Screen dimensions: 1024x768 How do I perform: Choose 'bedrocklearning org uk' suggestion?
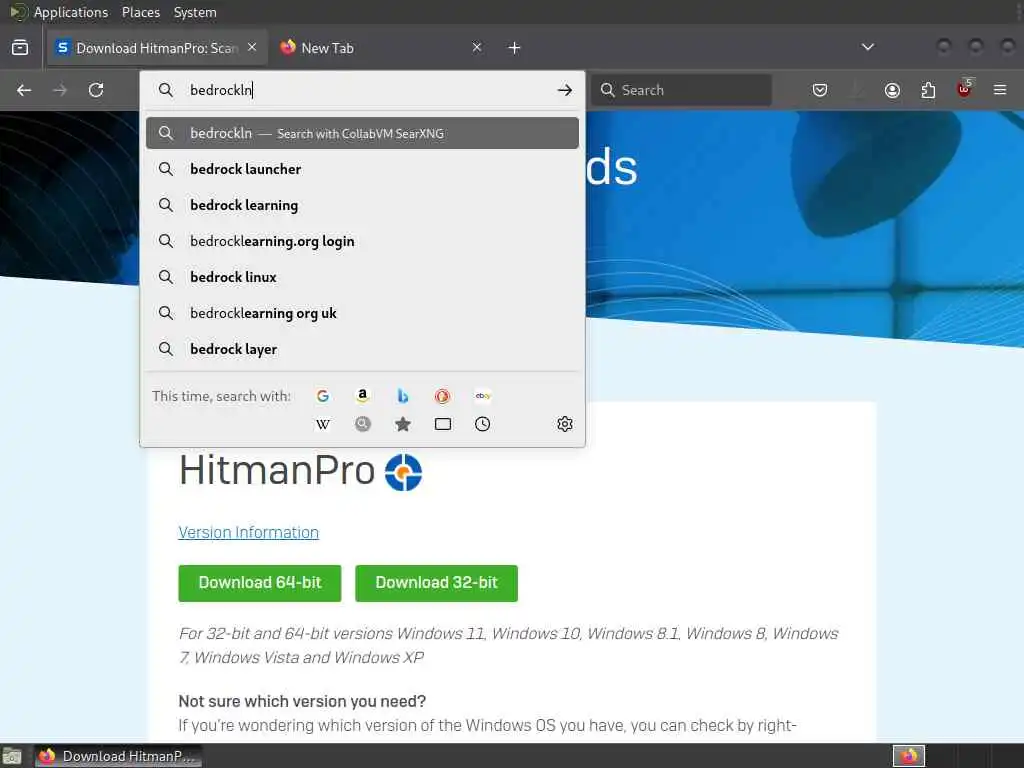click(x=362, y=313)
